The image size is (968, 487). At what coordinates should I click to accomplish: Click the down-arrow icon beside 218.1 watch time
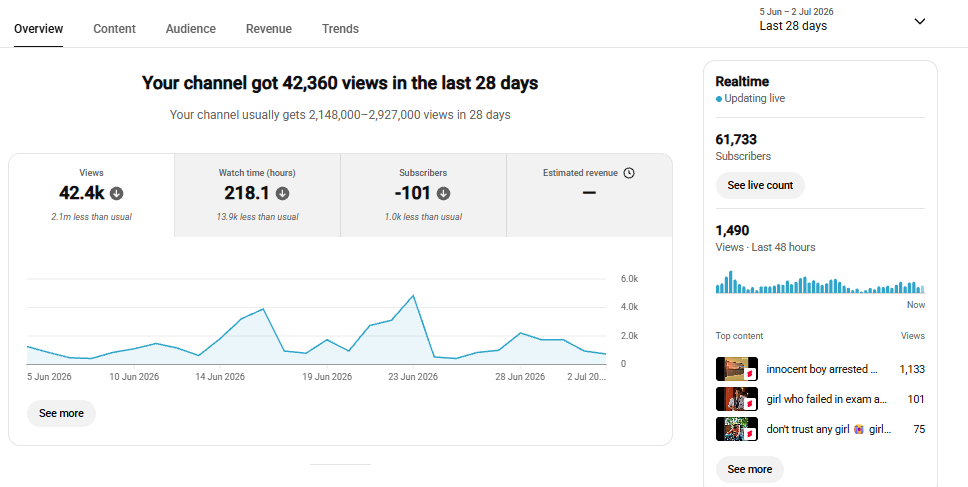tap(283, 194)
